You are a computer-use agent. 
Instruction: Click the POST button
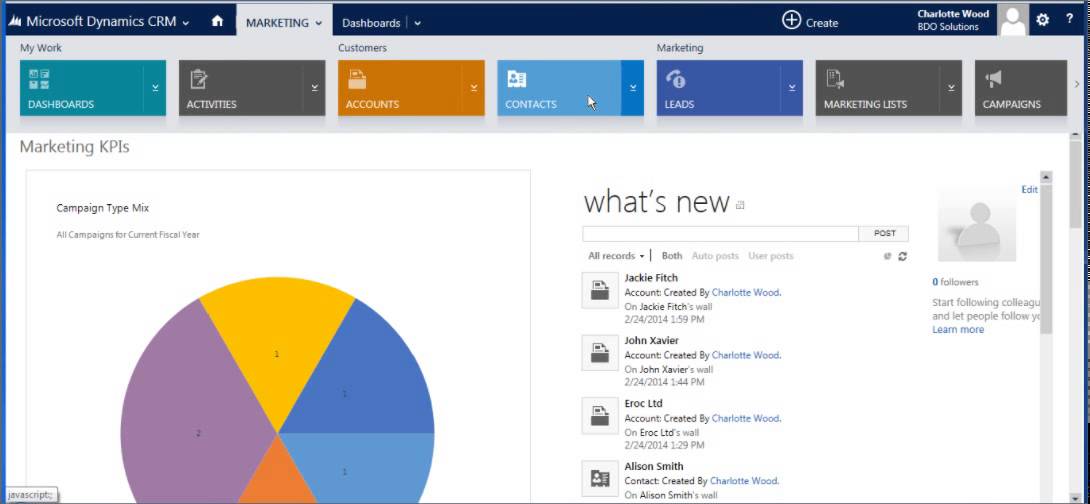(x=884, y=234)
